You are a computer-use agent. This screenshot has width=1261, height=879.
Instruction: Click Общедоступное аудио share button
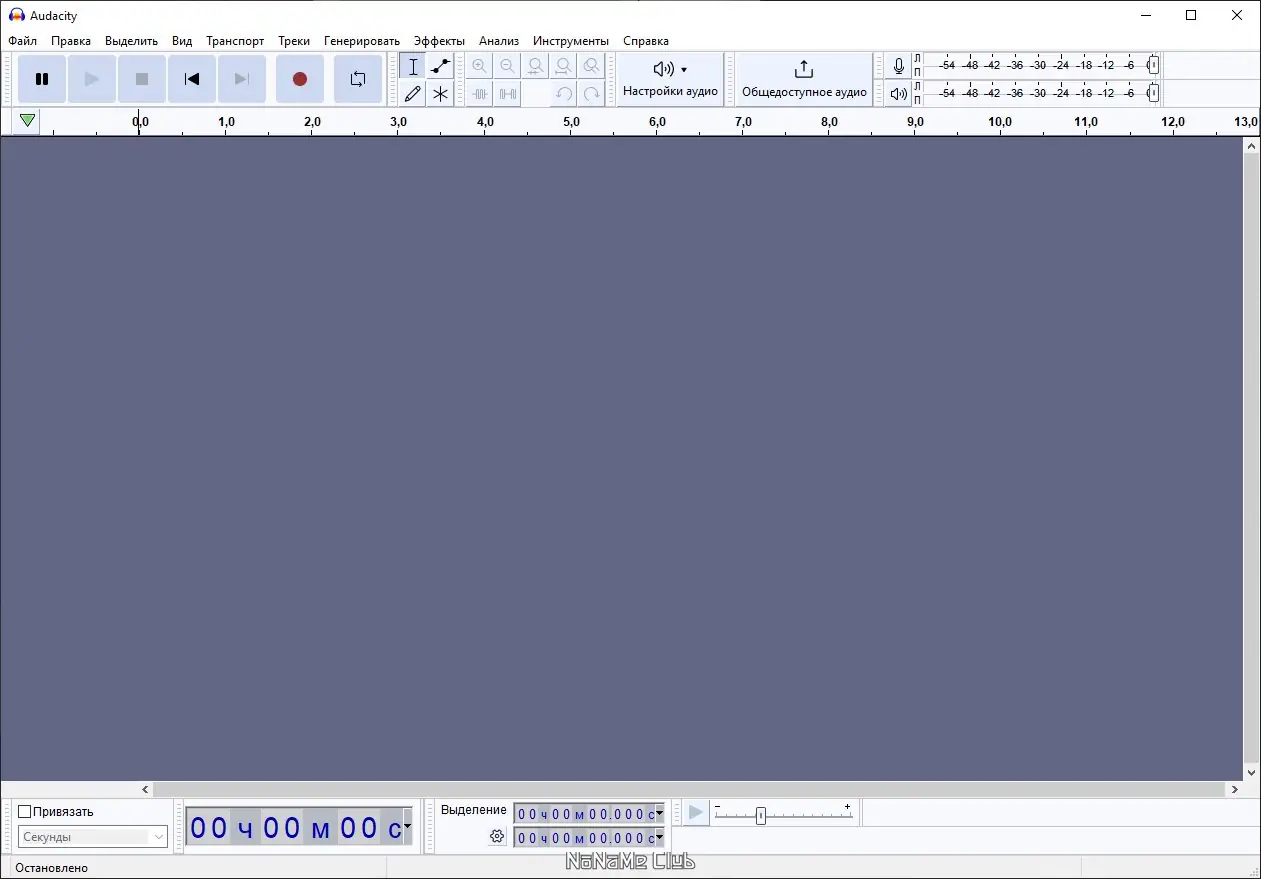(x=804, y=79)
